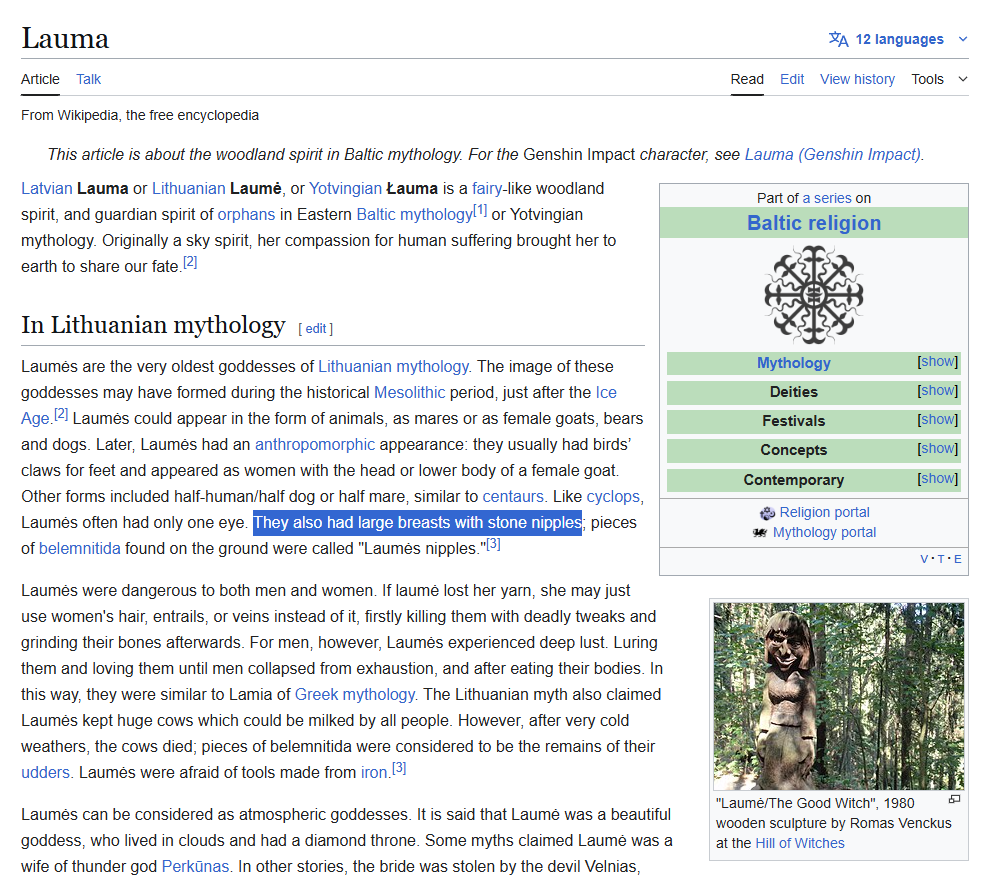Open the Baltic religion sidebar title link
The width and height of the screenshot is (985, 883).
pos(814,224)
